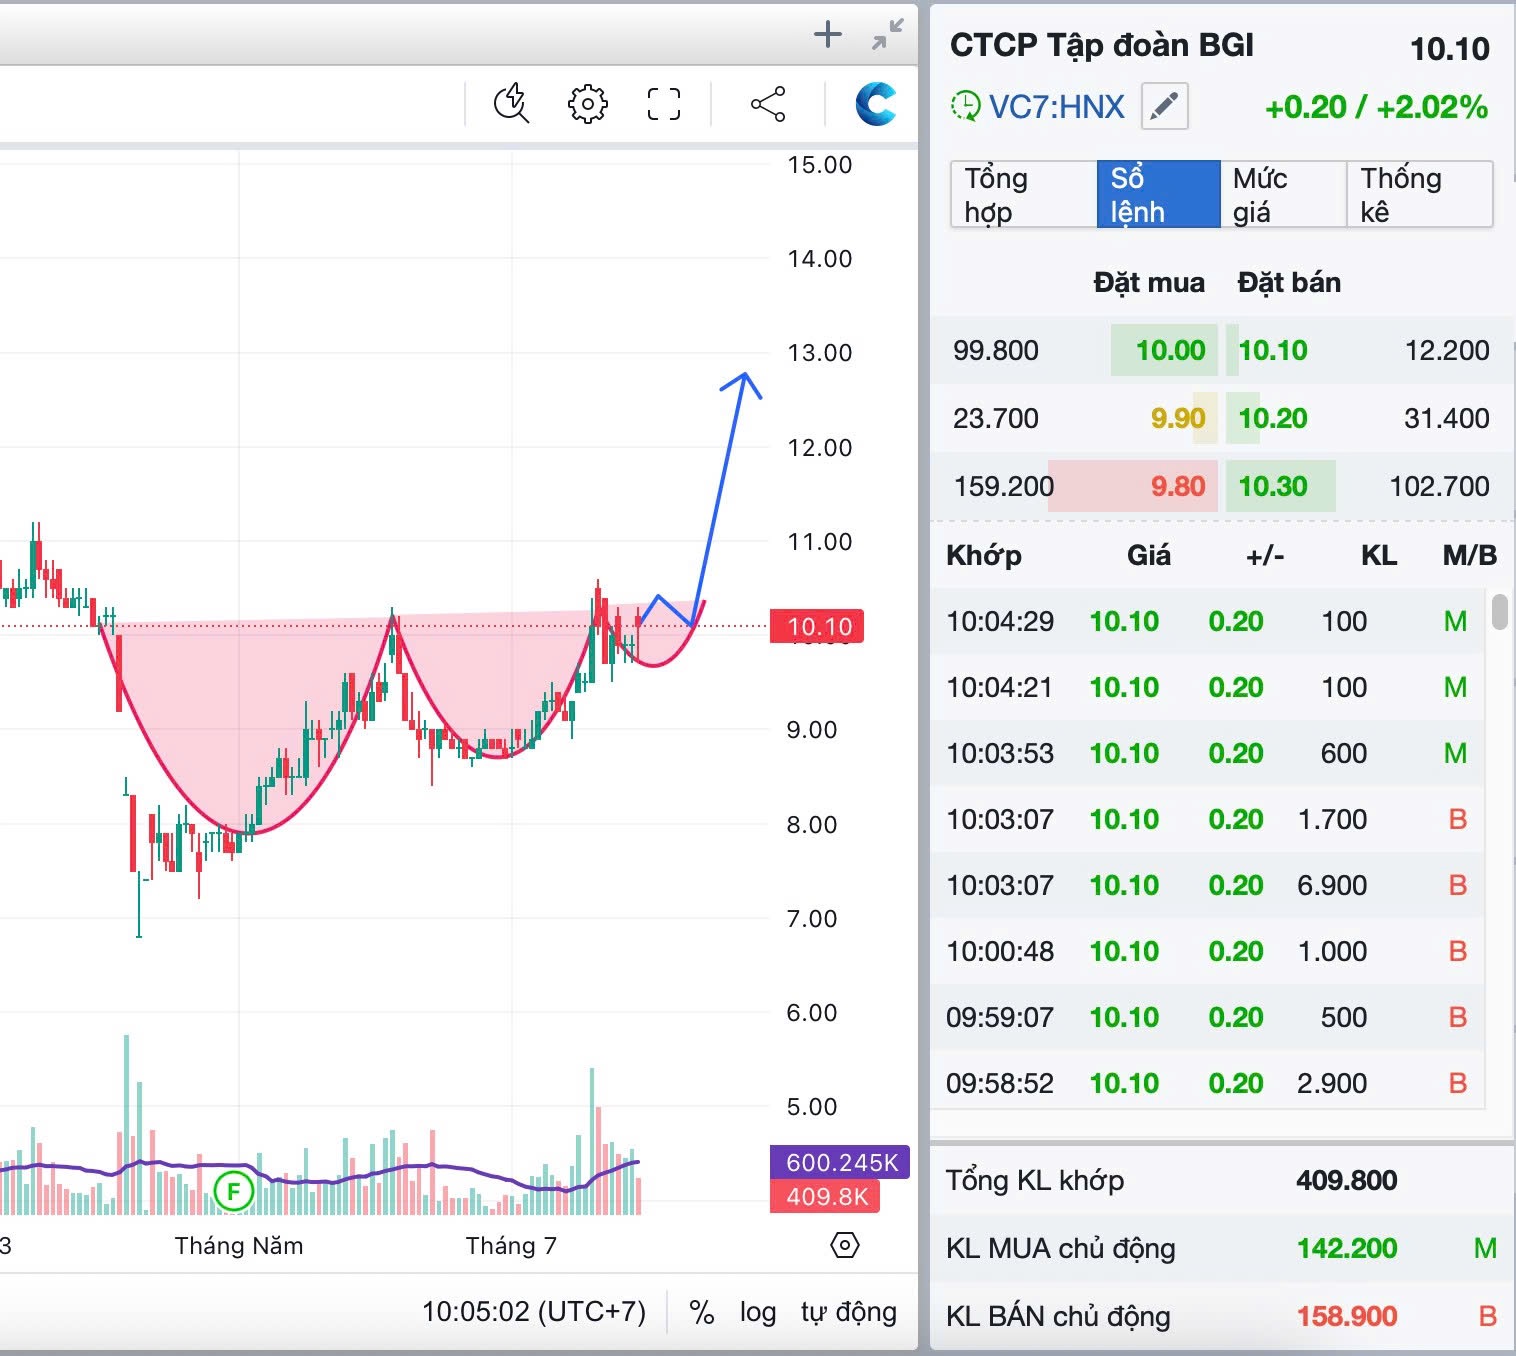Click the order history scrollbar thumb

click(x=1499, y=611)
